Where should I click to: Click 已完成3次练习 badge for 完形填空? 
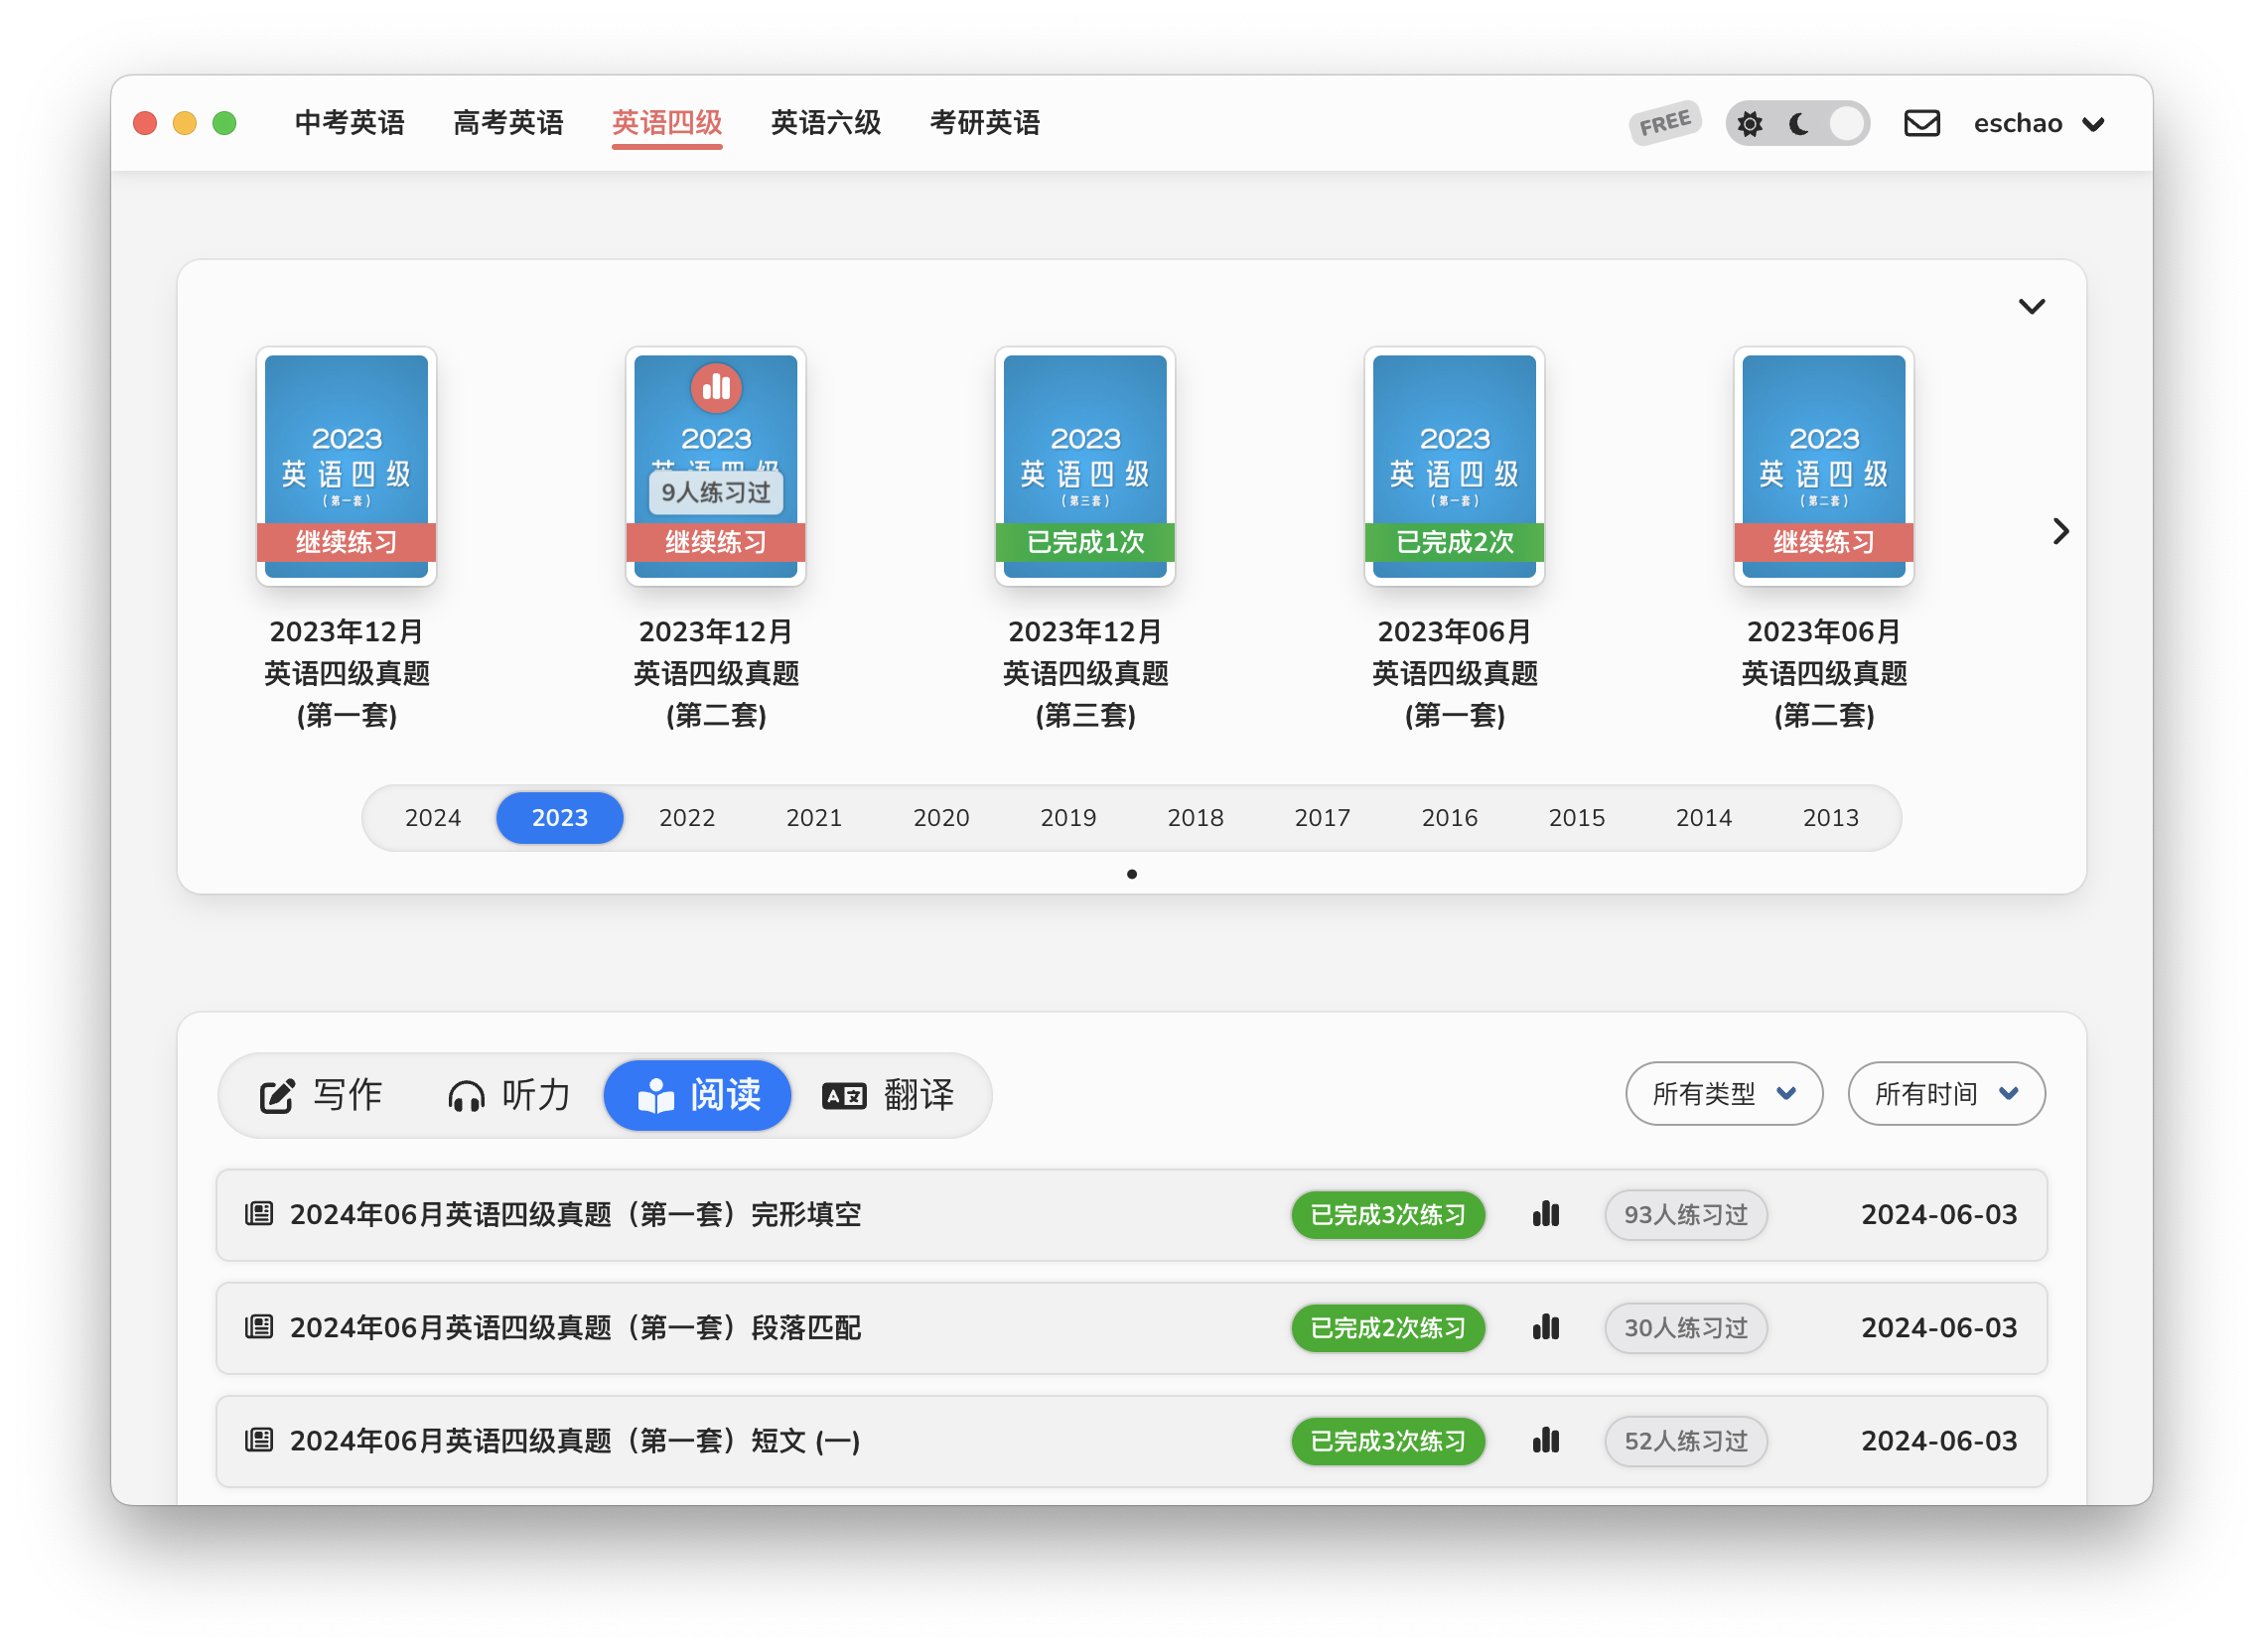pos(1387,1215)
